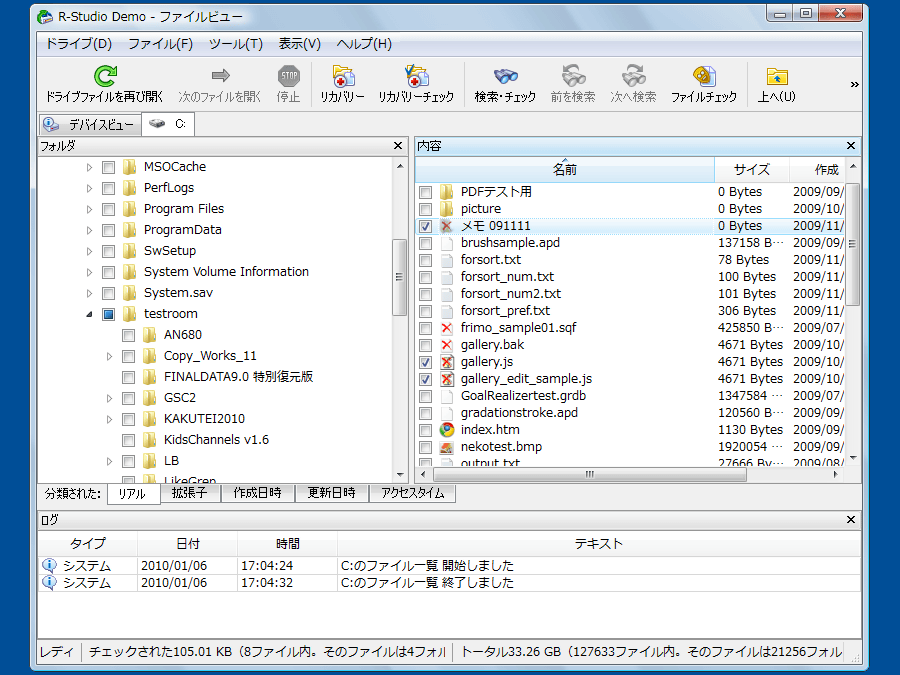This screenshot has height=675, width=900.
Task: Click the info icon of 17:04:32 log entry
Action: click(49, 583)
